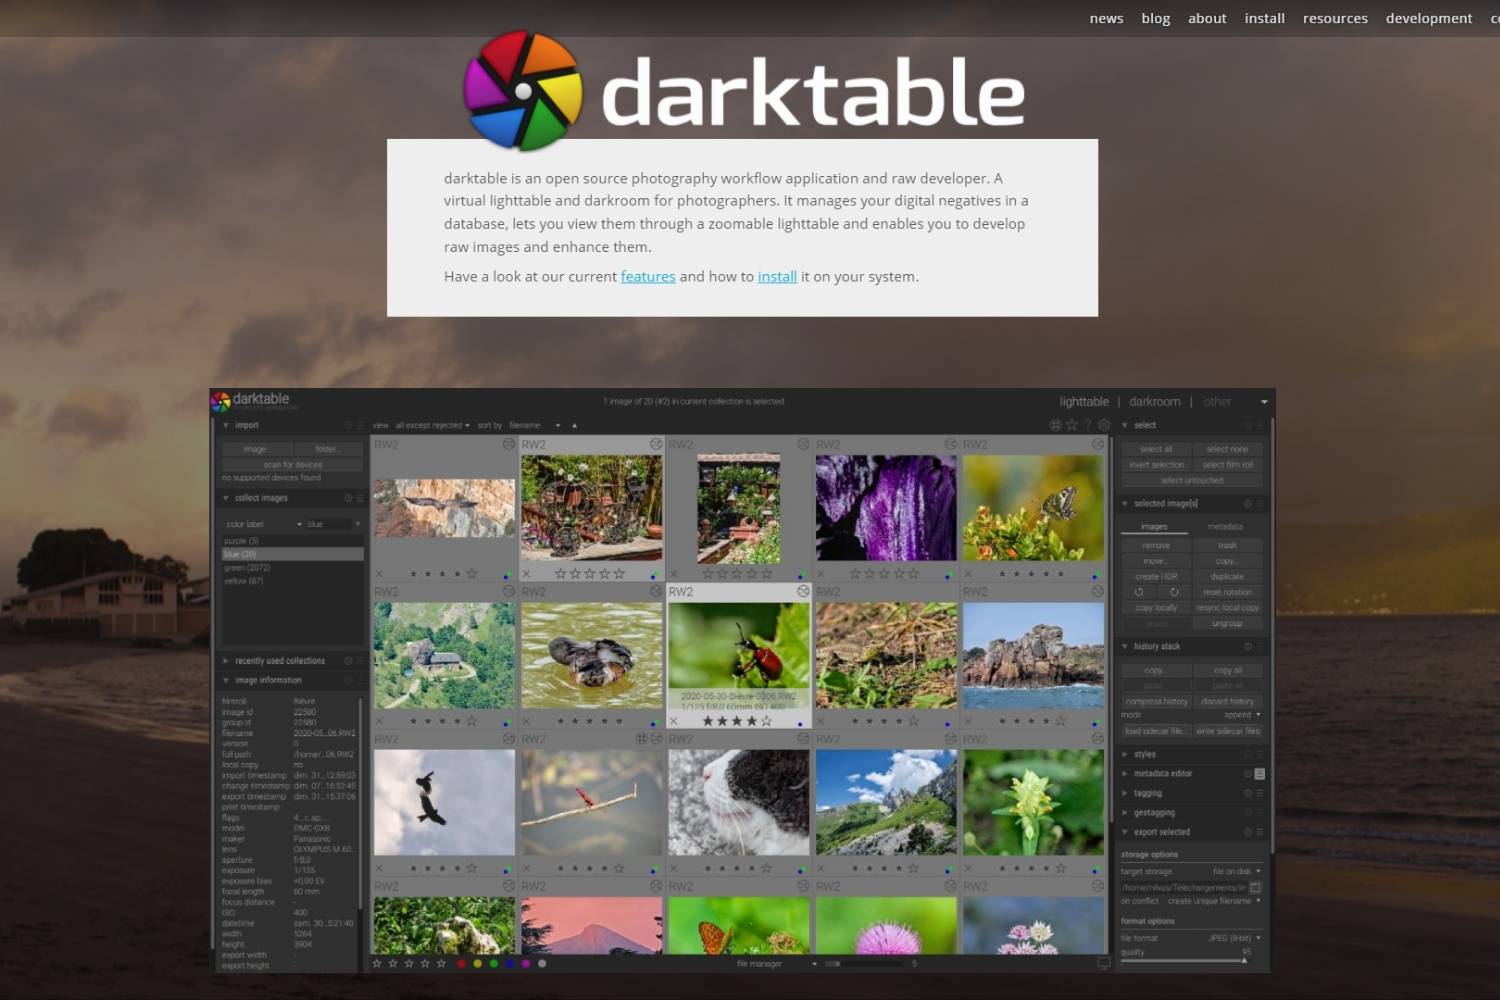The height and width of the screenshot is (1000, 1500).
Task: Click the rotate counter-clockwise icon
Action: point(1139,592)
